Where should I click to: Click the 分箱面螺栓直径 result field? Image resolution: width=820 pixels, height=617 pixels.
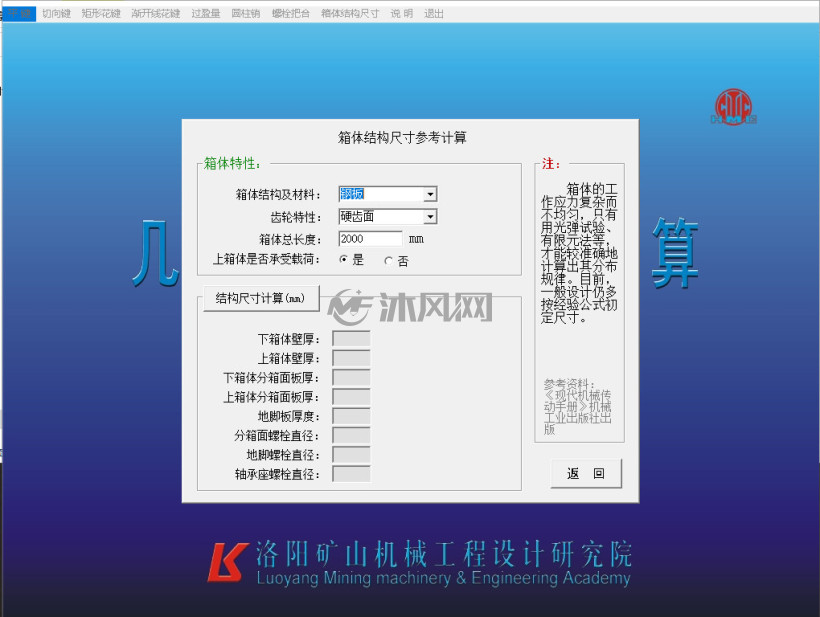[x=351, y=436]
